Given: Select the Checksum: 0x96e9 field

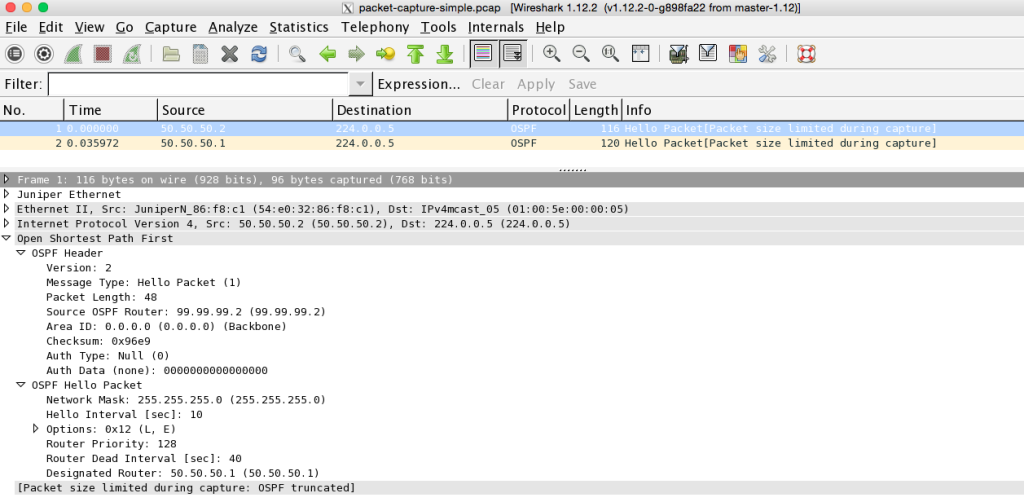Looking at the screenshot, I should (99, 341).
